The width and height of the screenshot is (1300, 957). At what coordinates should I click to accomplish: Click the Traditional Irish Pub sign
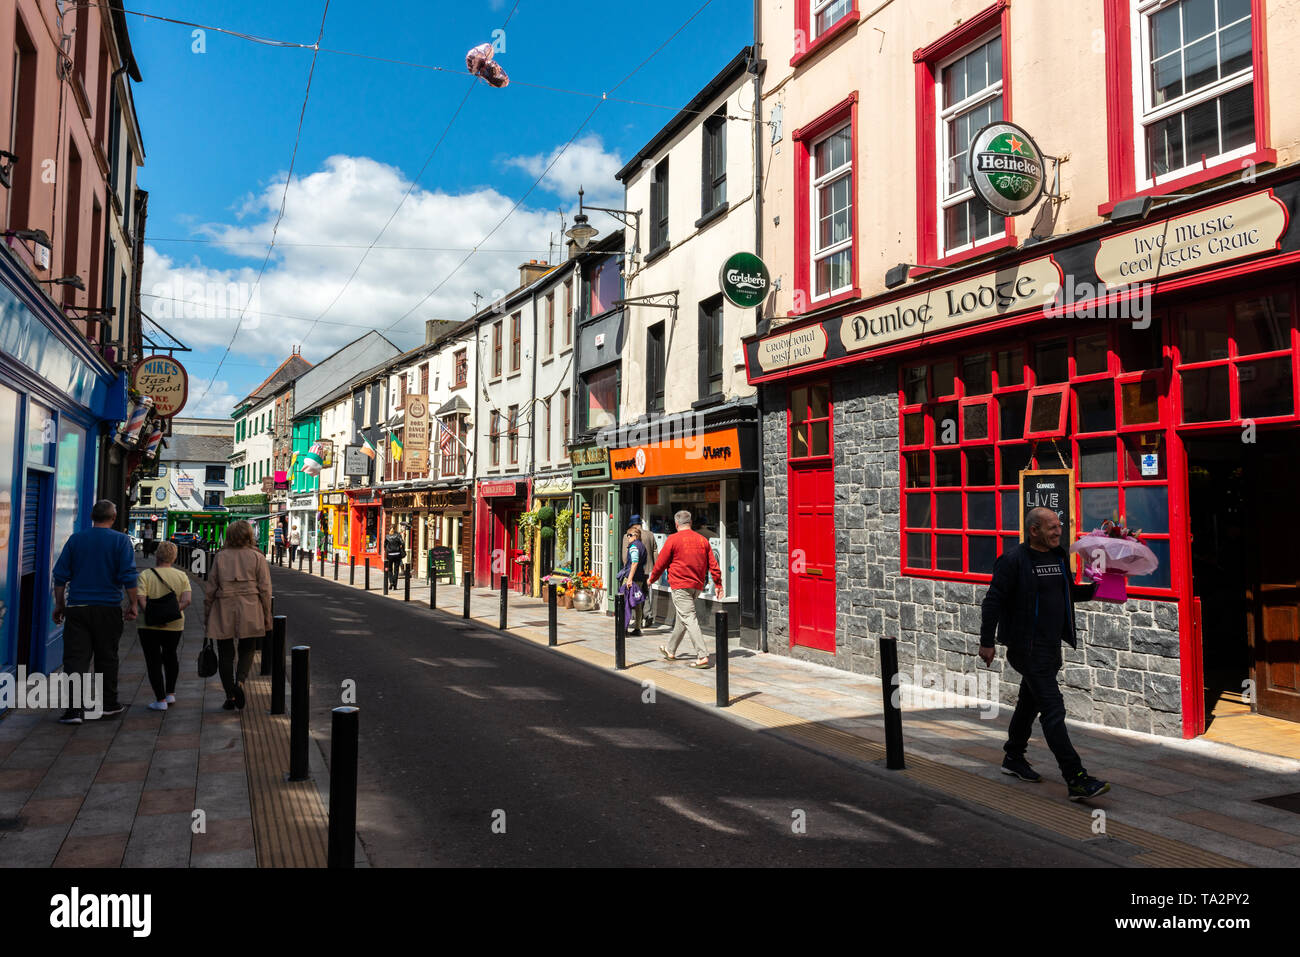(x=791, y=347)
